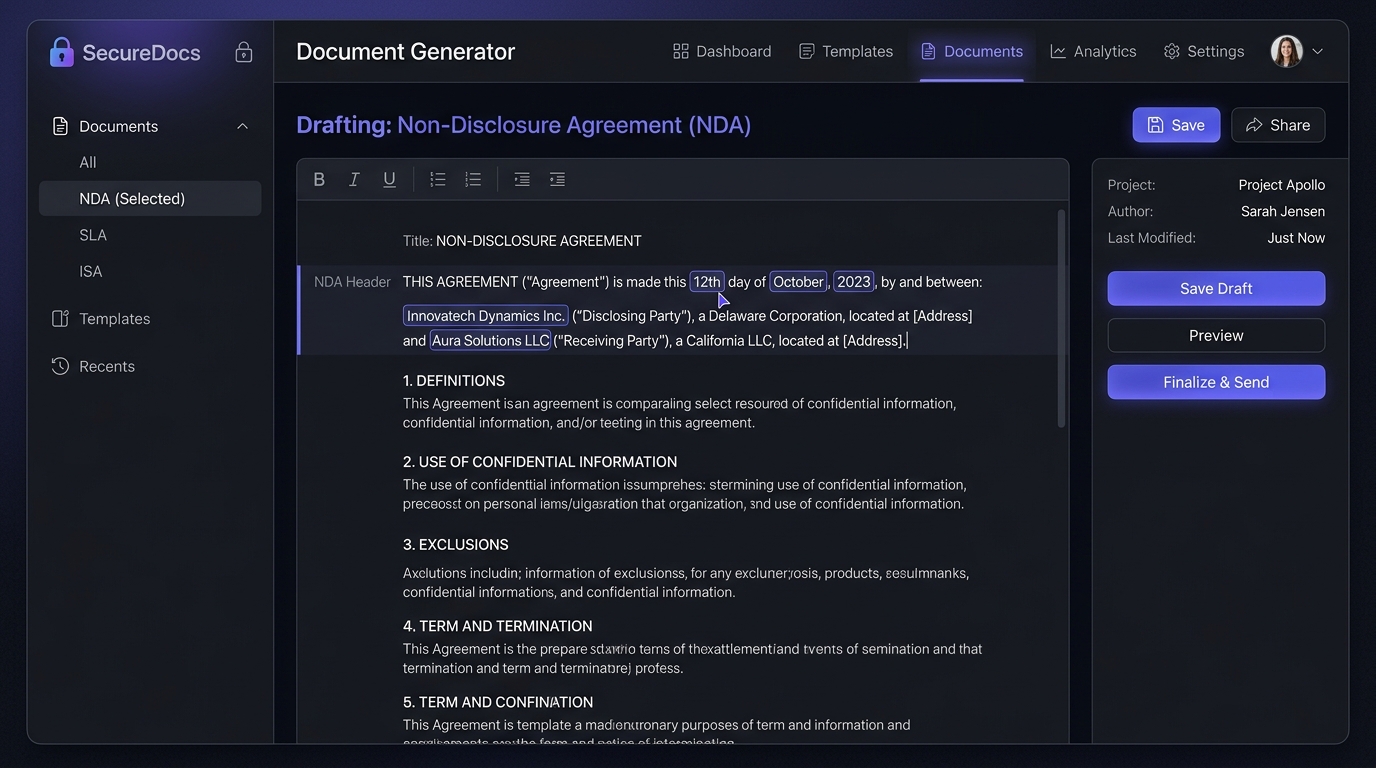Open the Dashboard tab

(722, 51)
